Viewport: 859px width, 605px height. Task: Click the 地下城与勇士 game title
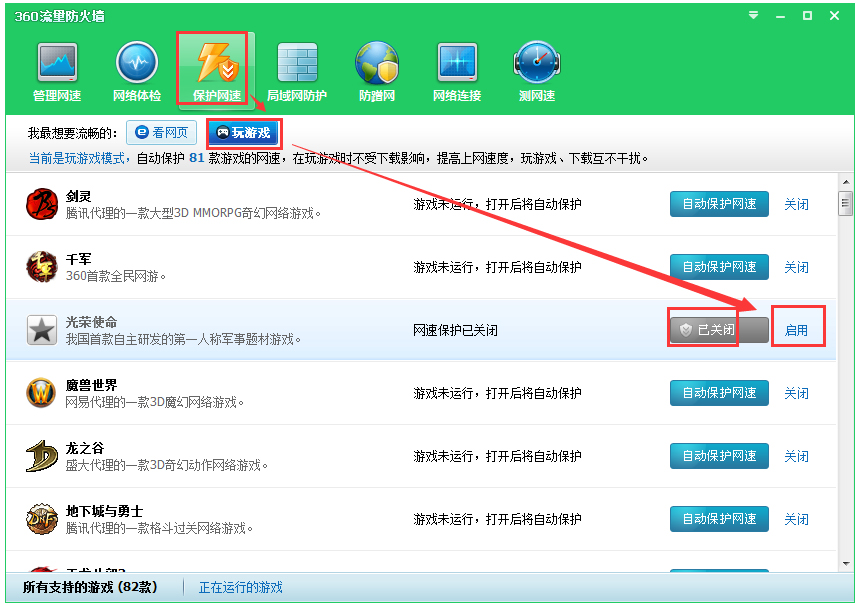(104, 511)
